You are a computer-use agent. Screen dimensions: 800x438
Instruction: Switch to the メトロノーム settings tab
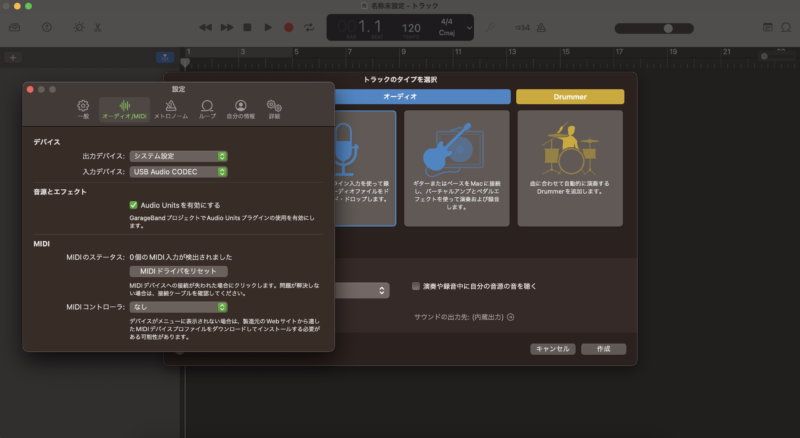coord(171,109)
